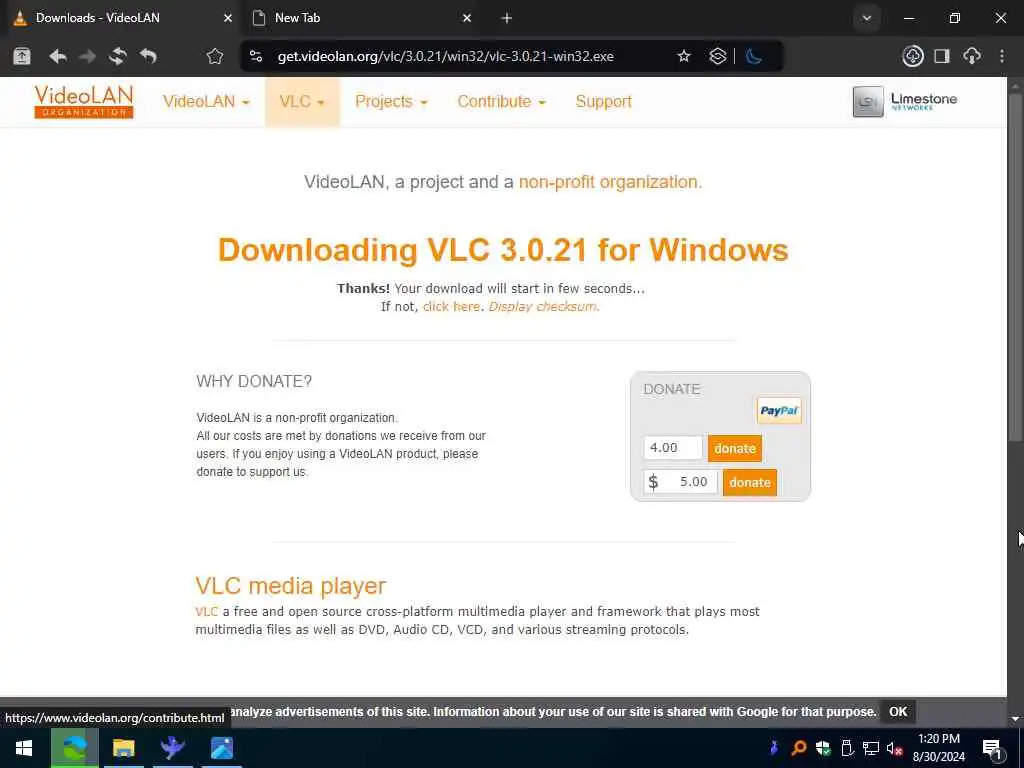Click the orange VLC link in description
Image resolution: width=1024 pixels, height=768 pixels.
pyautogui.click(x=206, y=611)
